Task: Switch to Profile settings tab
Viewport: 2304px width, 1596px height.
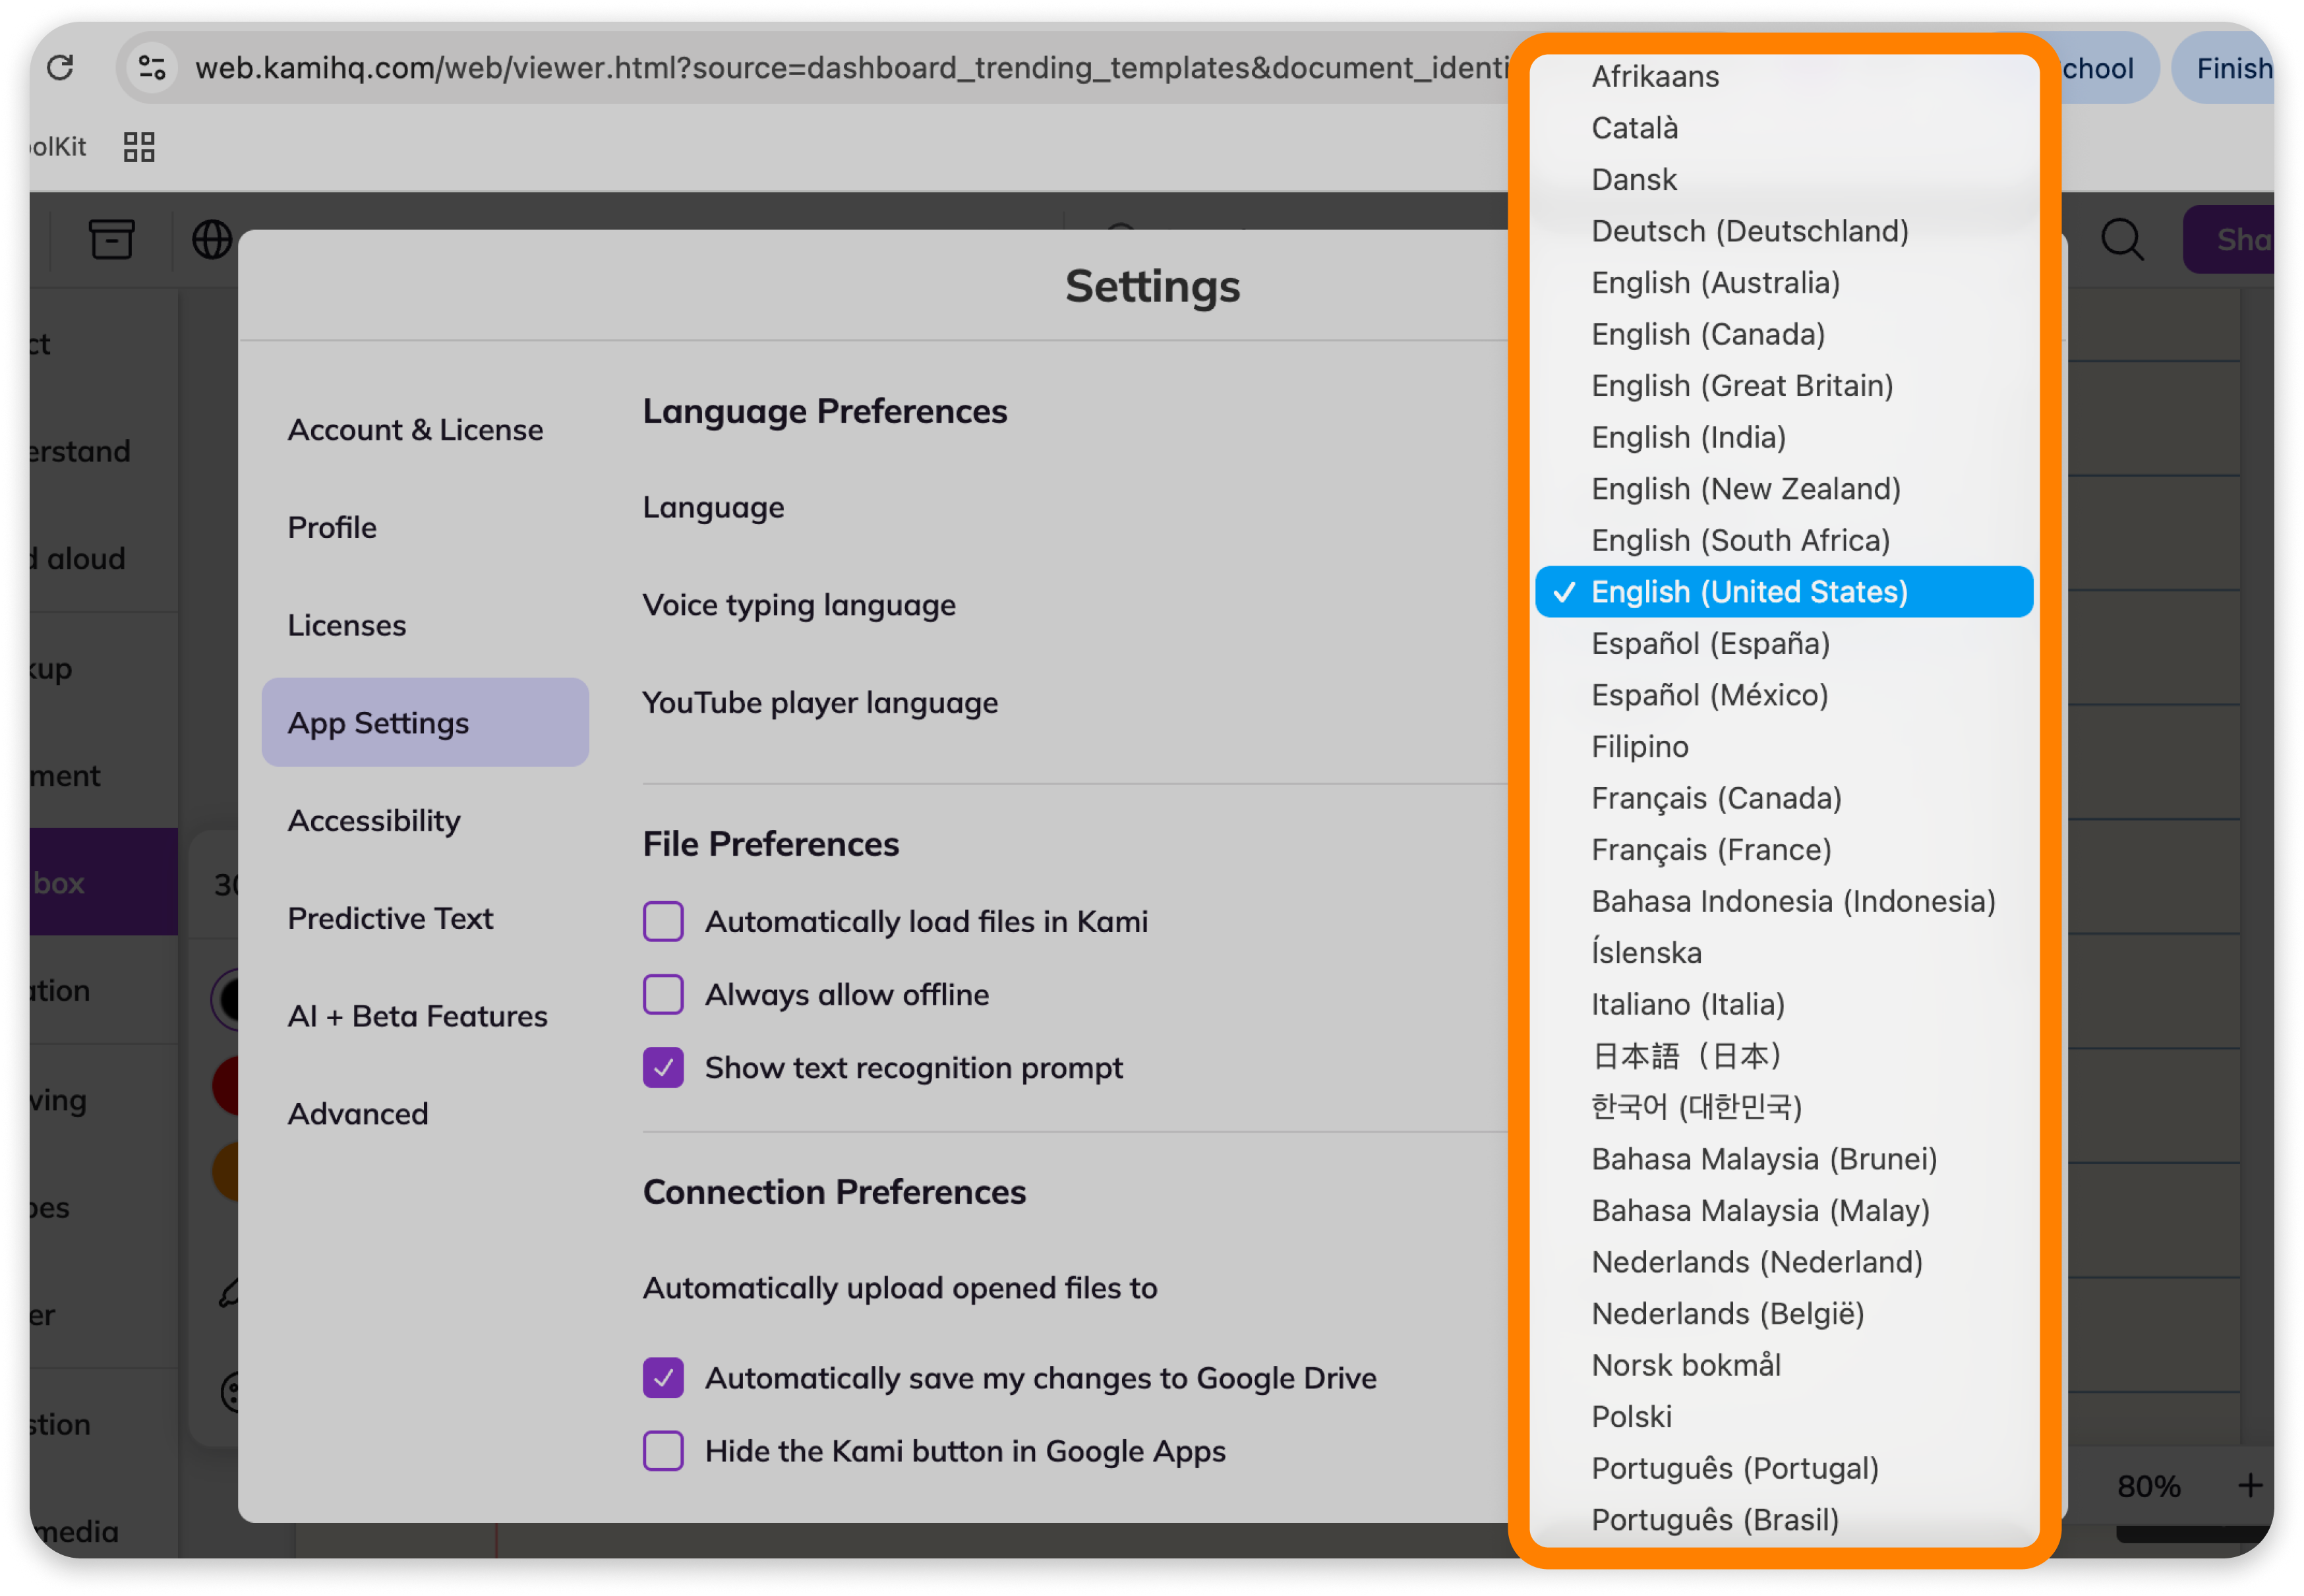Action: tap(425, 527)
